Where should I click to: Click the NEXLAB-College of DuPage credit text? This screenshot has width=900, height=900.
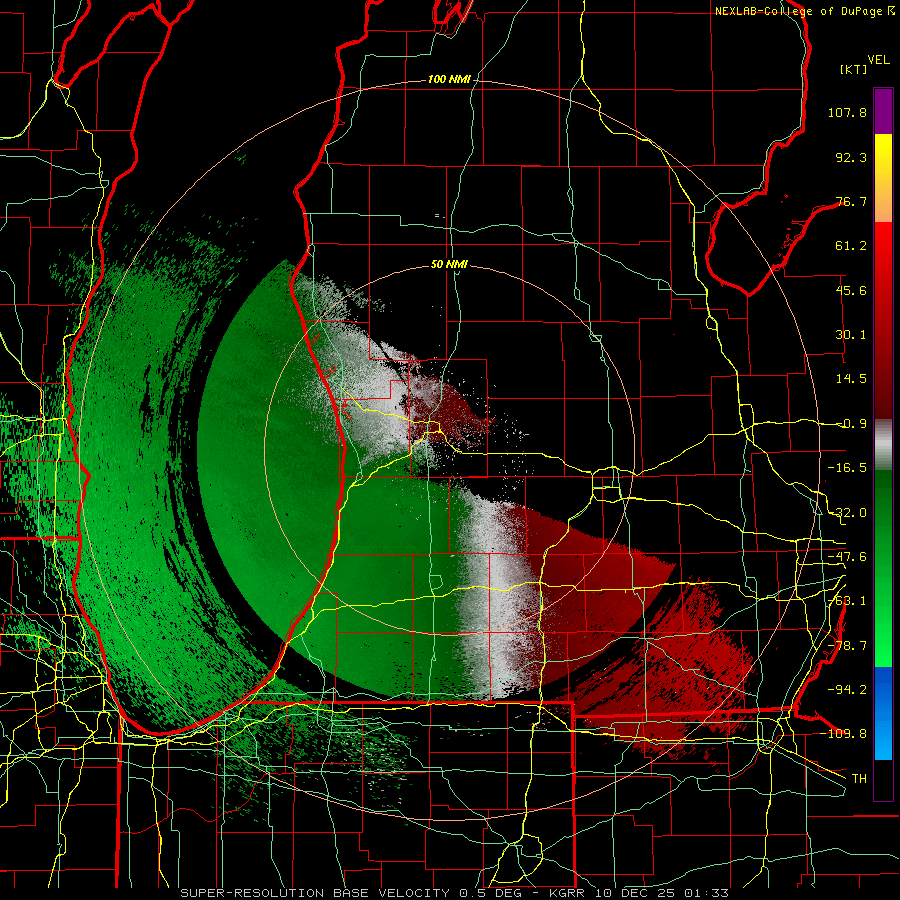[804, 11]
